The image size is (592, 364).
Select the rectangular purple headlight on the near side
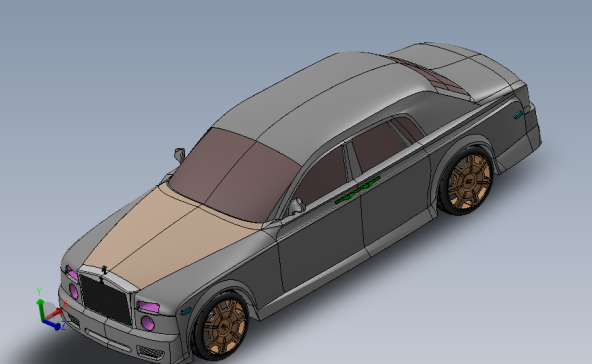(148, 307)
